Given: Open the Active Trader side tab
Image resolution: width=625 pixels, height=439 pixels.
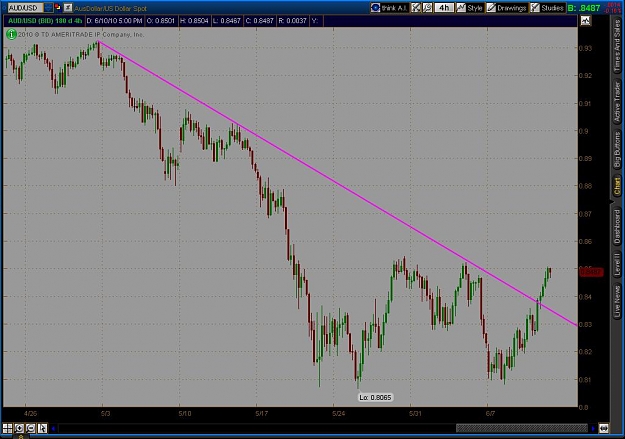Looking at the screenshot, I should 617,101.
